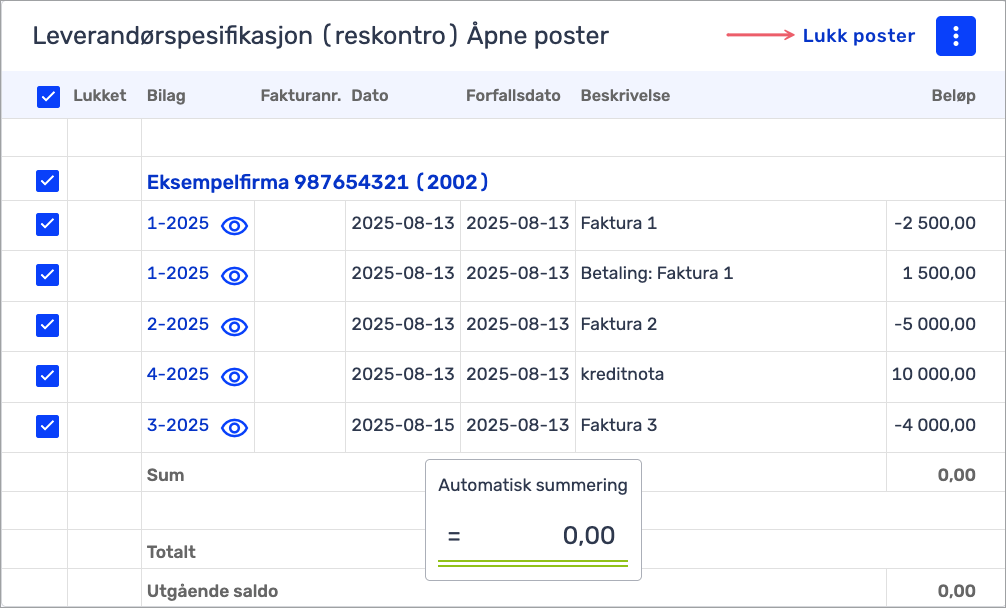Open voucher link 4-2025
This screenshot has width=1006, height=608.
coord(178,375)
